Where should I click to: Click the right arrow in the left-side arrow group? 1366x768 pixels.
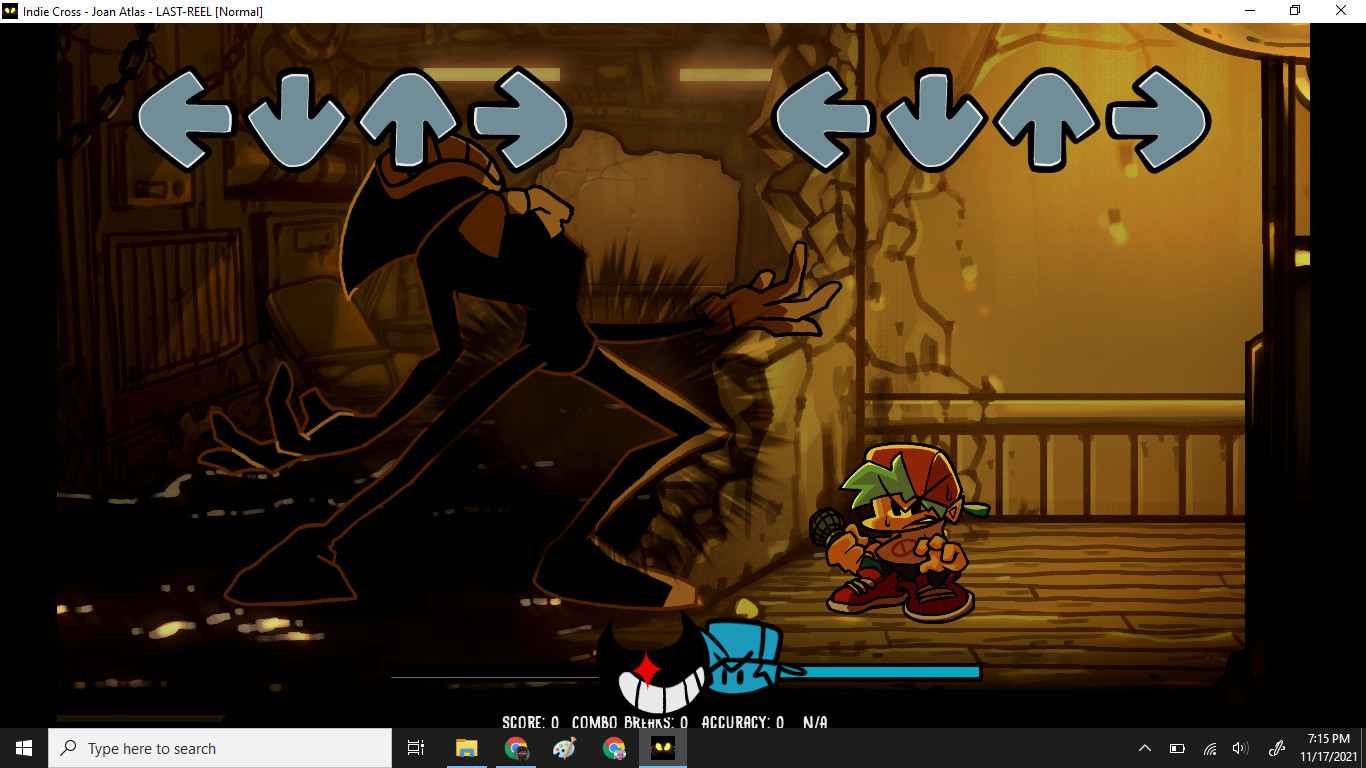pyautogui.click(x=520, y=120)
